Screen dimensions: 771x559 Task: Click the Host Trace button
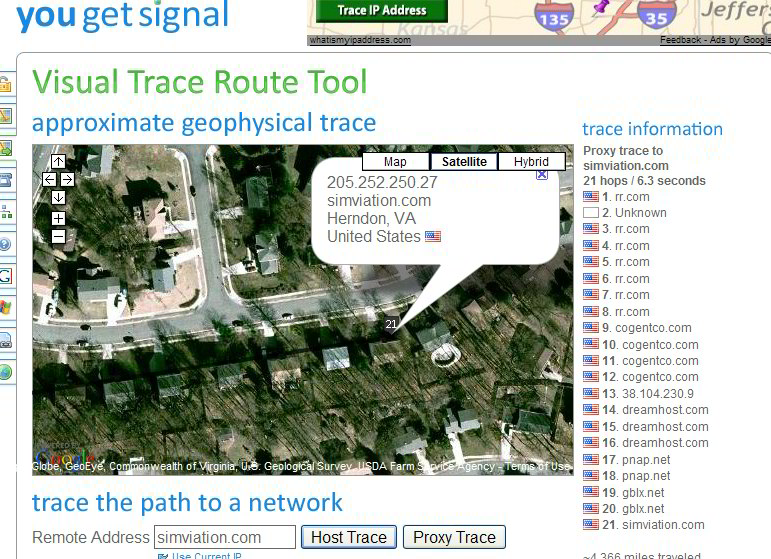[349, 537]
